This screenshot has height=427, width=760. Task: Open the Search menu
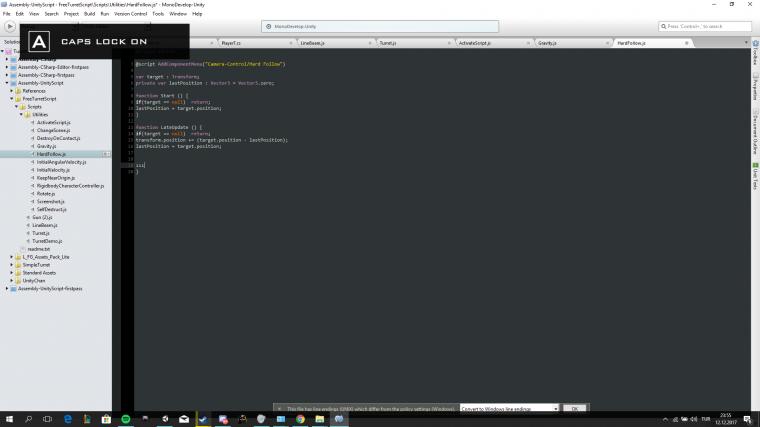tap(51, 14)
